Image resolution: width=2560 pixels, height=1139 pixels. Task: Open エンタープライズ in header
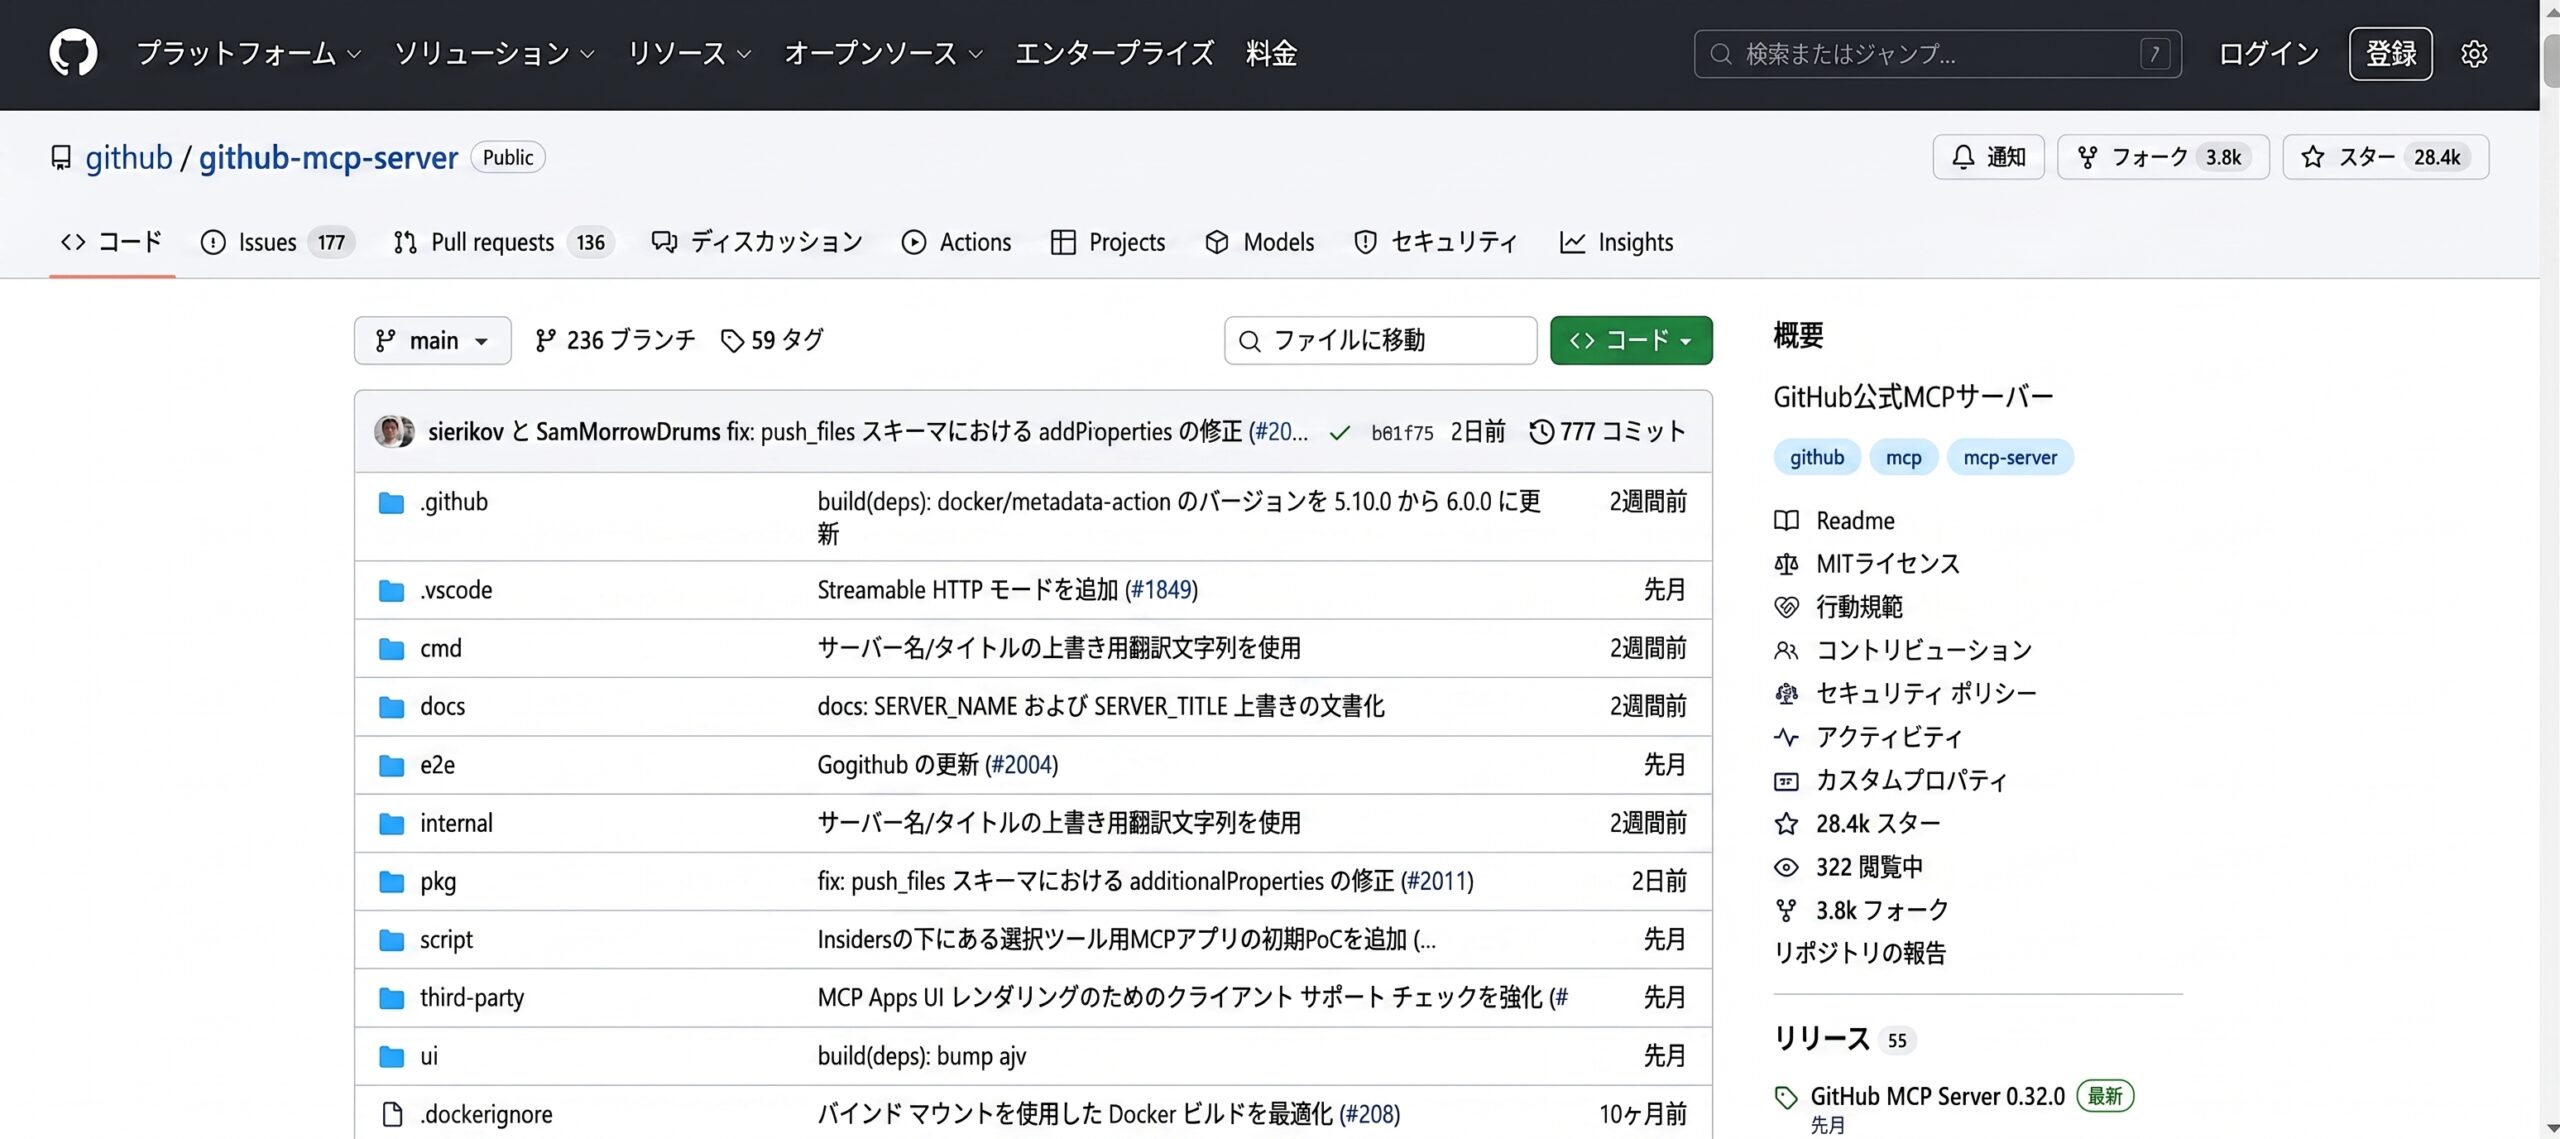pyautogui.click(x=1114, y=53)
